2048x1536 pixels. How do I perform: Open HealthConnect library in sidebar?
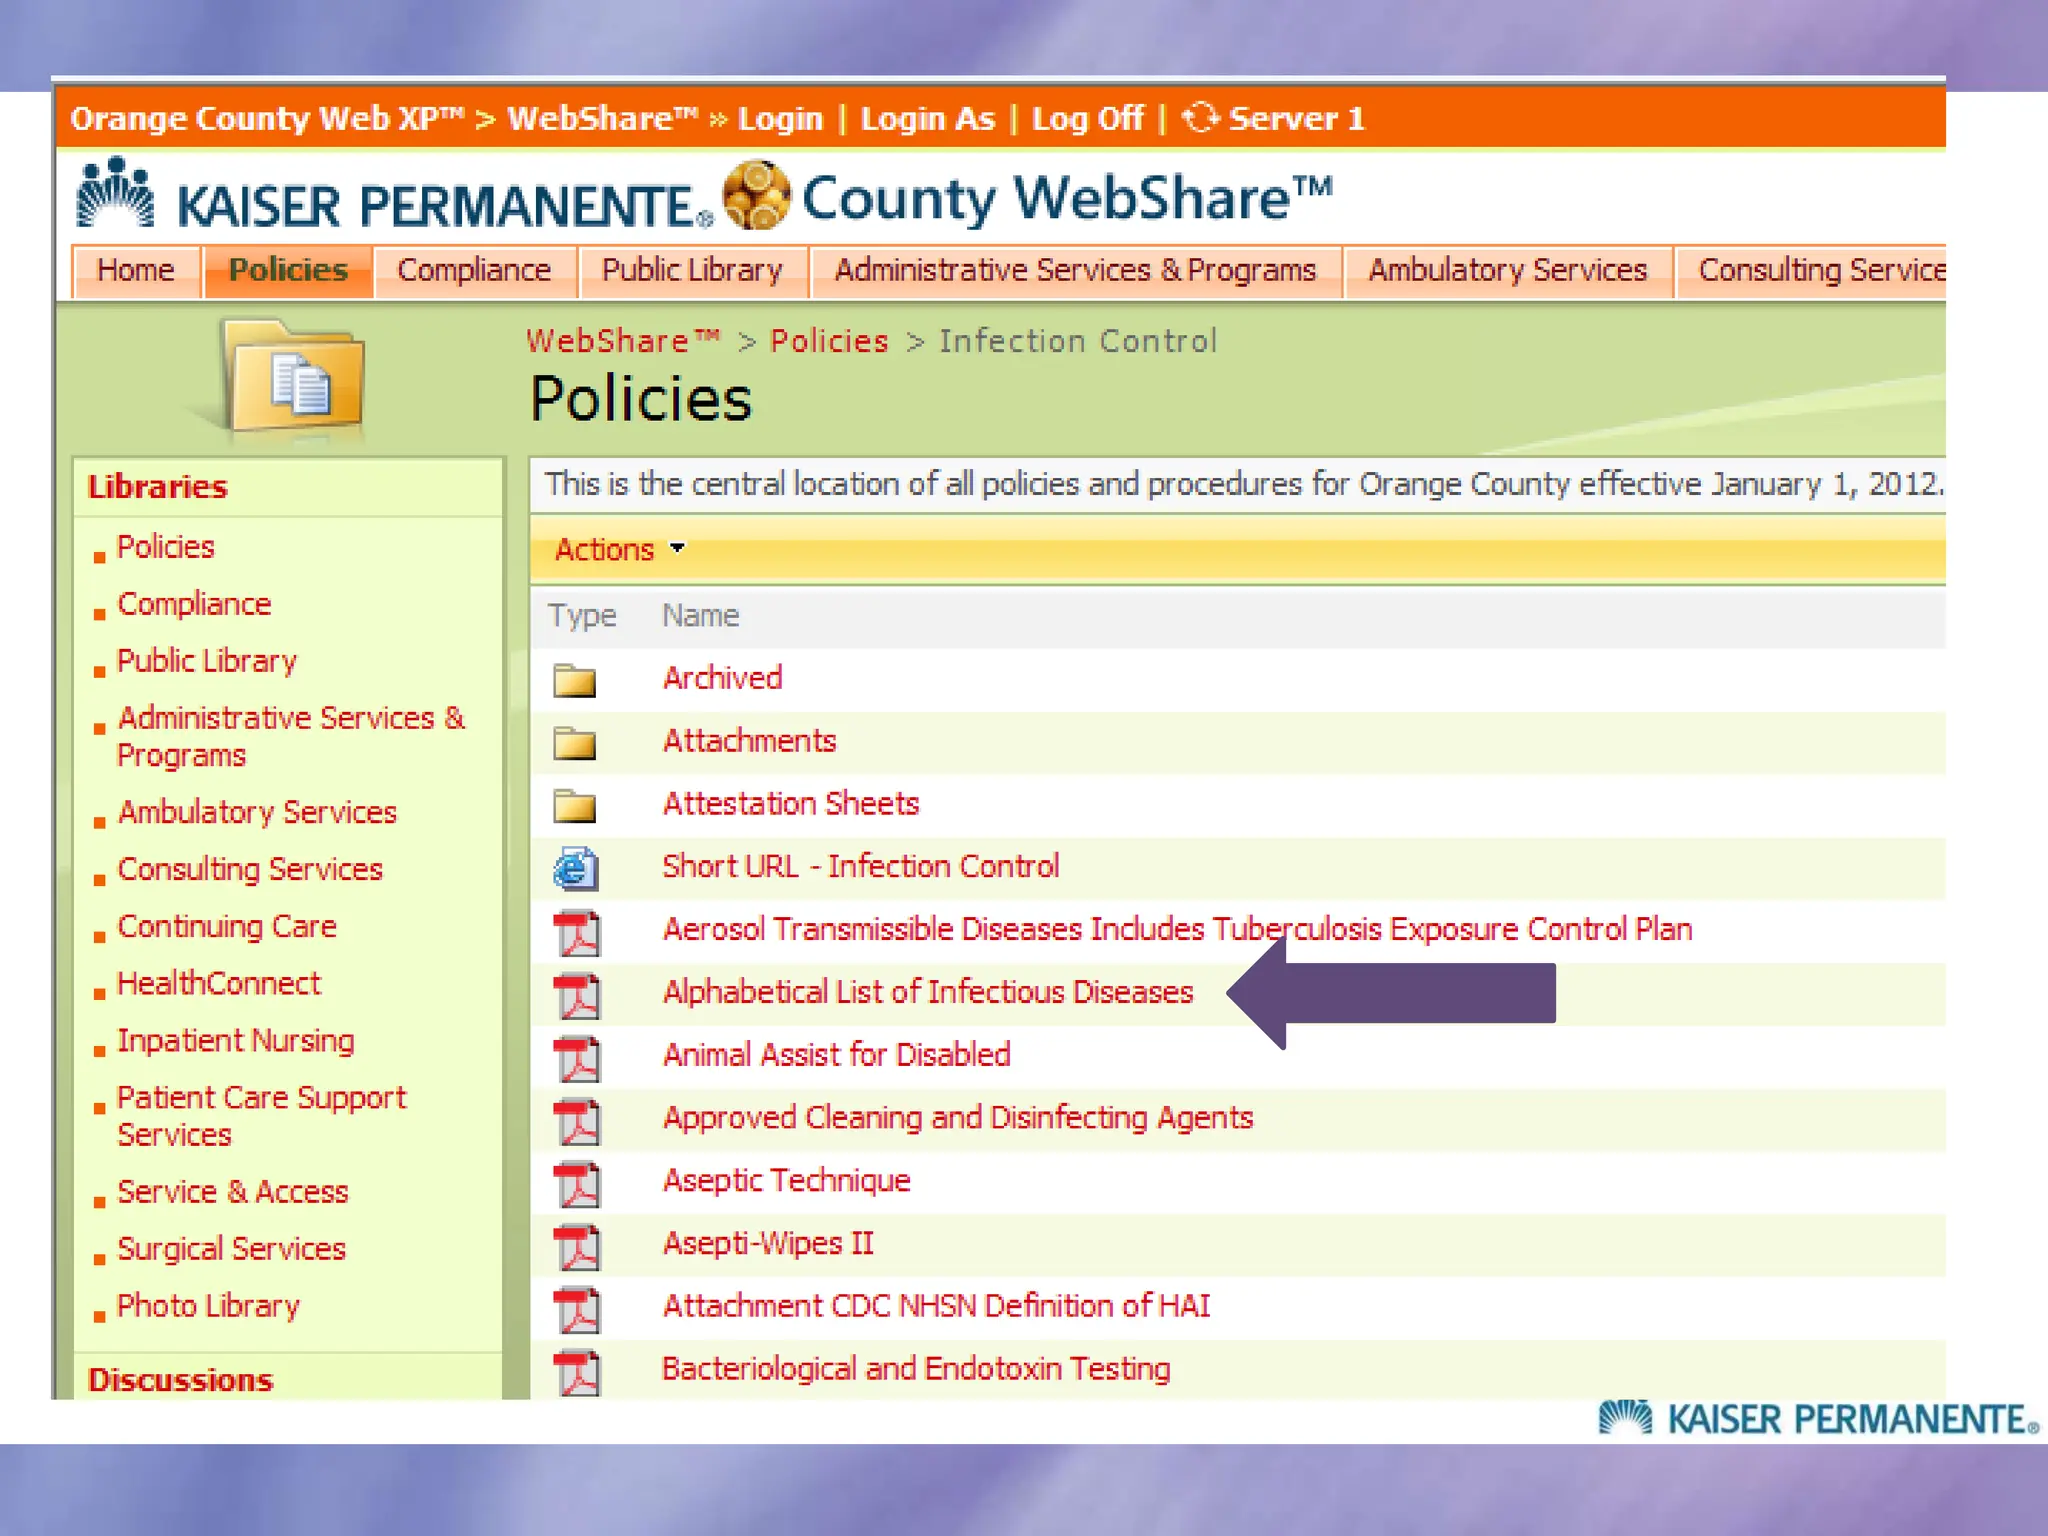[219, 984]
